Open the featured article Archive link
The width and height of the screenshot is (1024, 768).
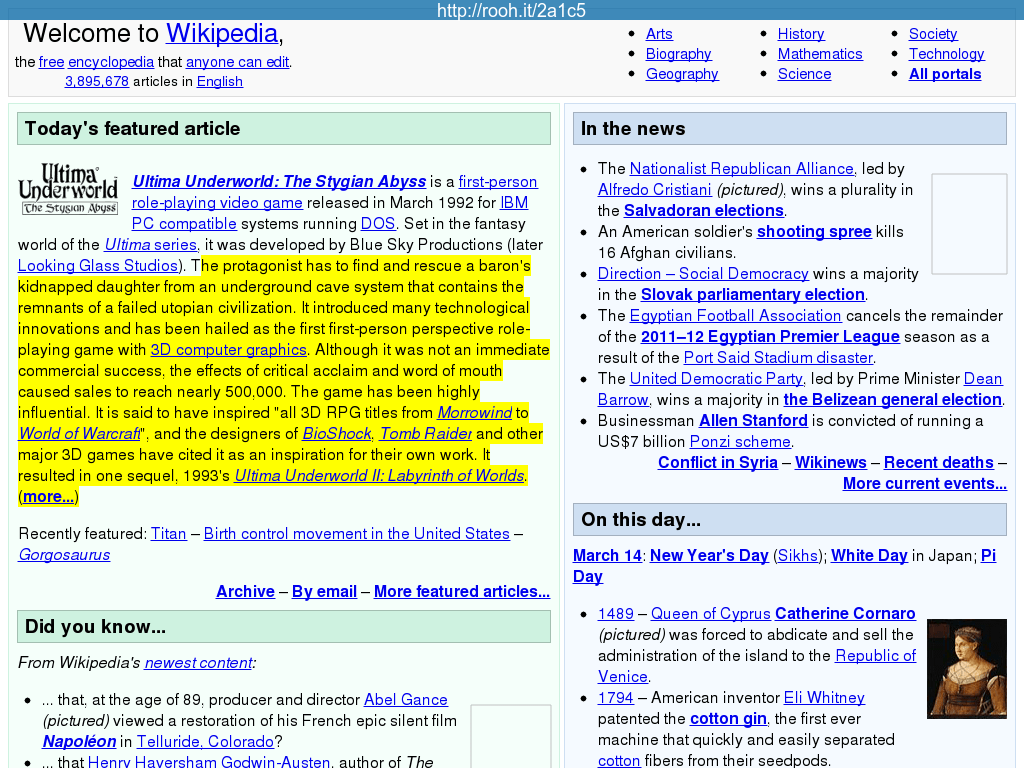[245, 592]
